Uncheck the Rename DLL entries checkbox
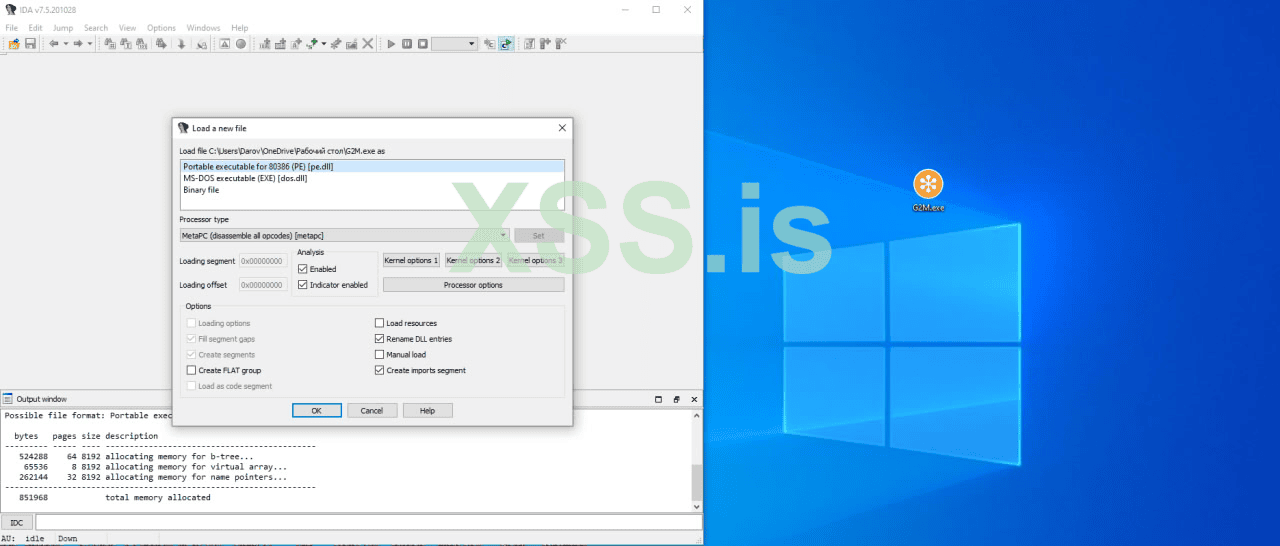1280x546 pixels. [x=379, y=339]
